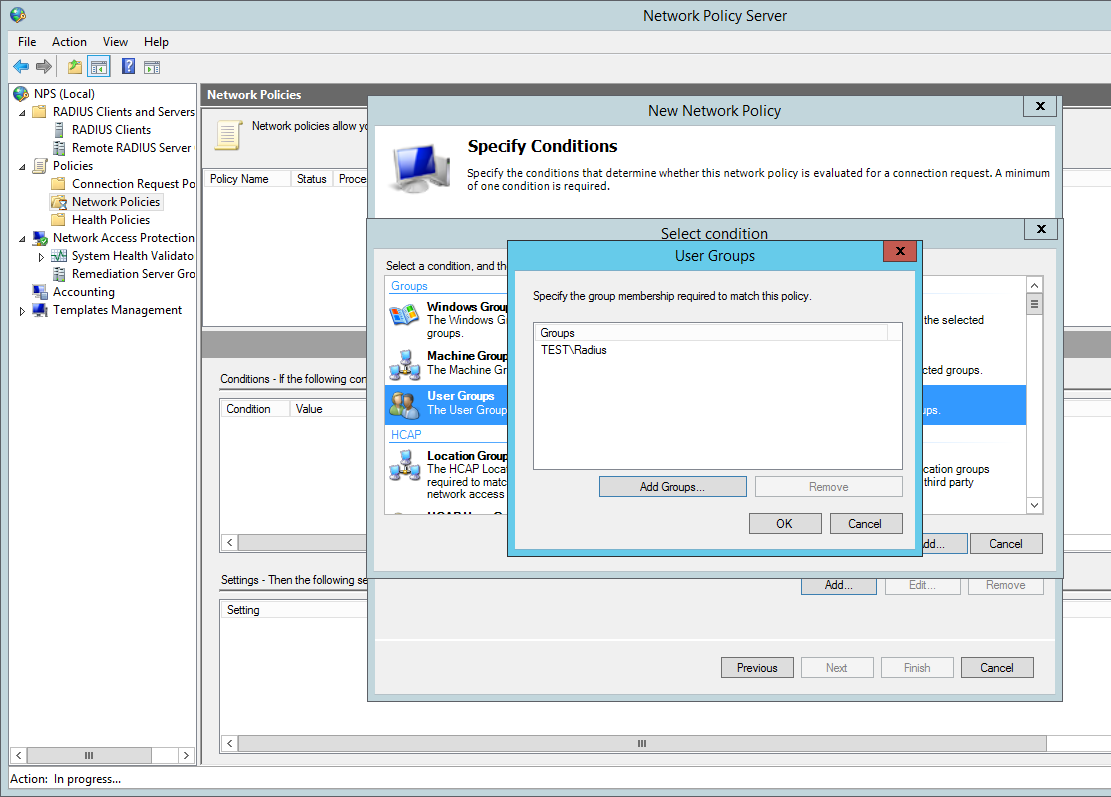Click the Groups column header in User Groups
Image resolution: width=1111 pixels, height=797 pixels.
tap(711, 332)
